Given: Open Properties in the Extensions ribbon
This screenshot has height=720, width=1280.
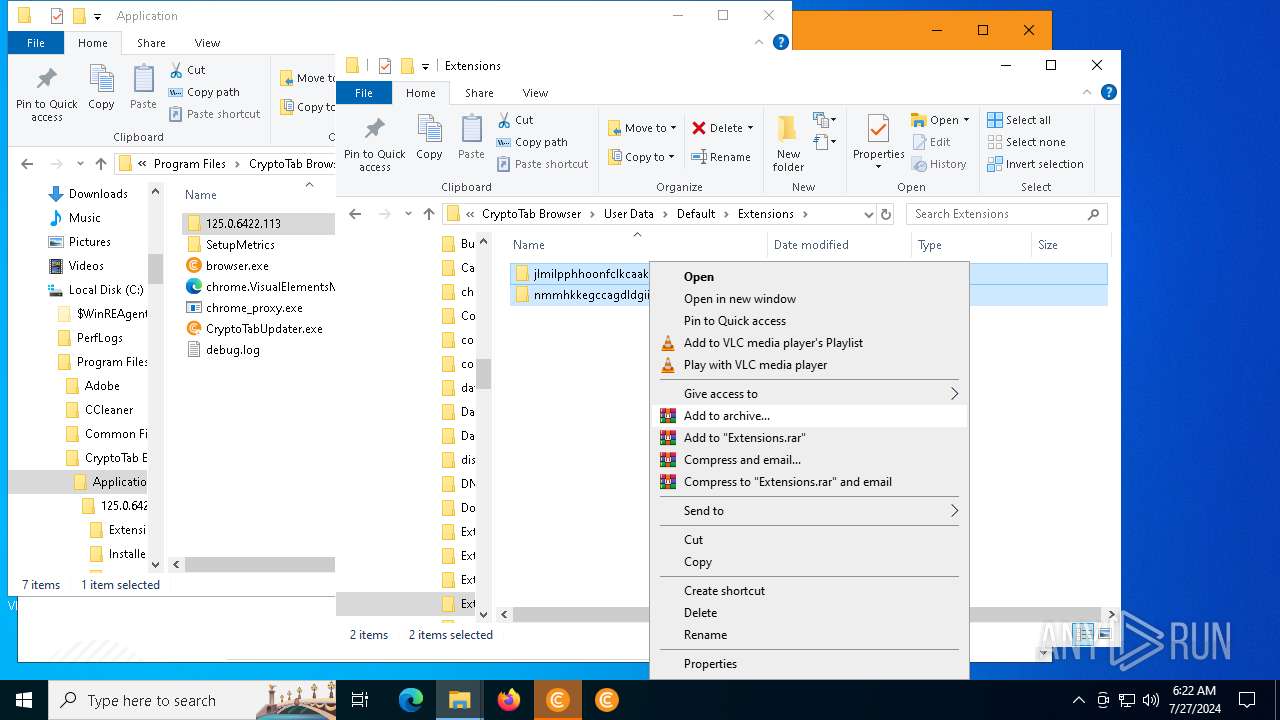Looking at the screenshot, I should pyautogui.click(x=878, y=142).
